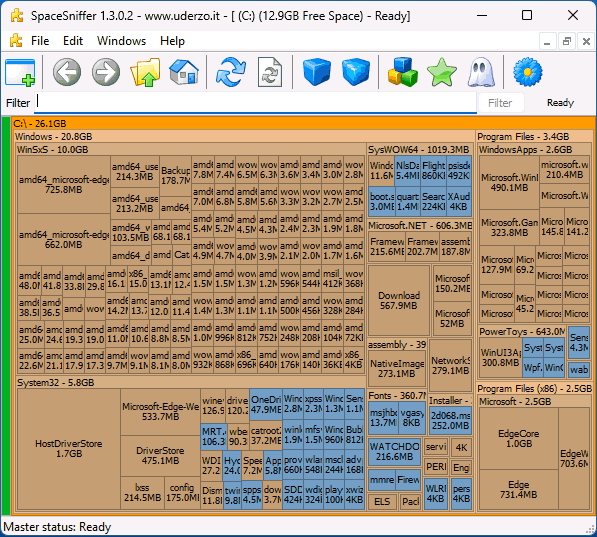This screenshot has height=537, width=597.
Task: Select the msjhb 13.7M font block
Action: pyautogui.click(x=383, y=418)
